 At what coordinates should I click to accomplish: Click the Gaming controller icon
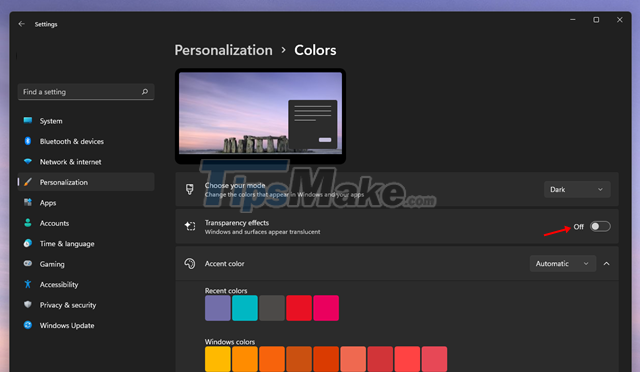28,263
